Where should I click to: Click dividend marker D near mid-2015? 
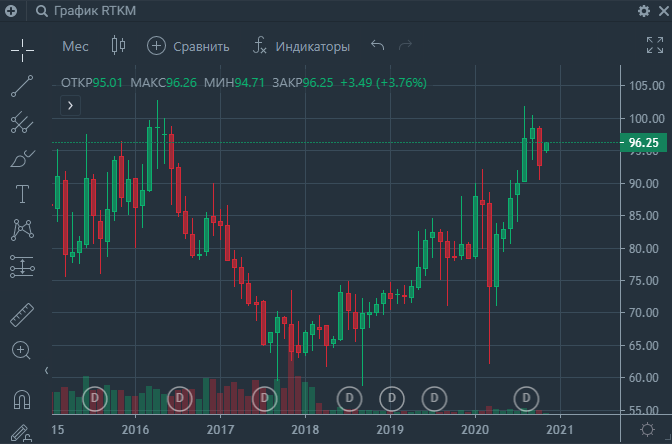pyautogui.click(x=95, y=399)
